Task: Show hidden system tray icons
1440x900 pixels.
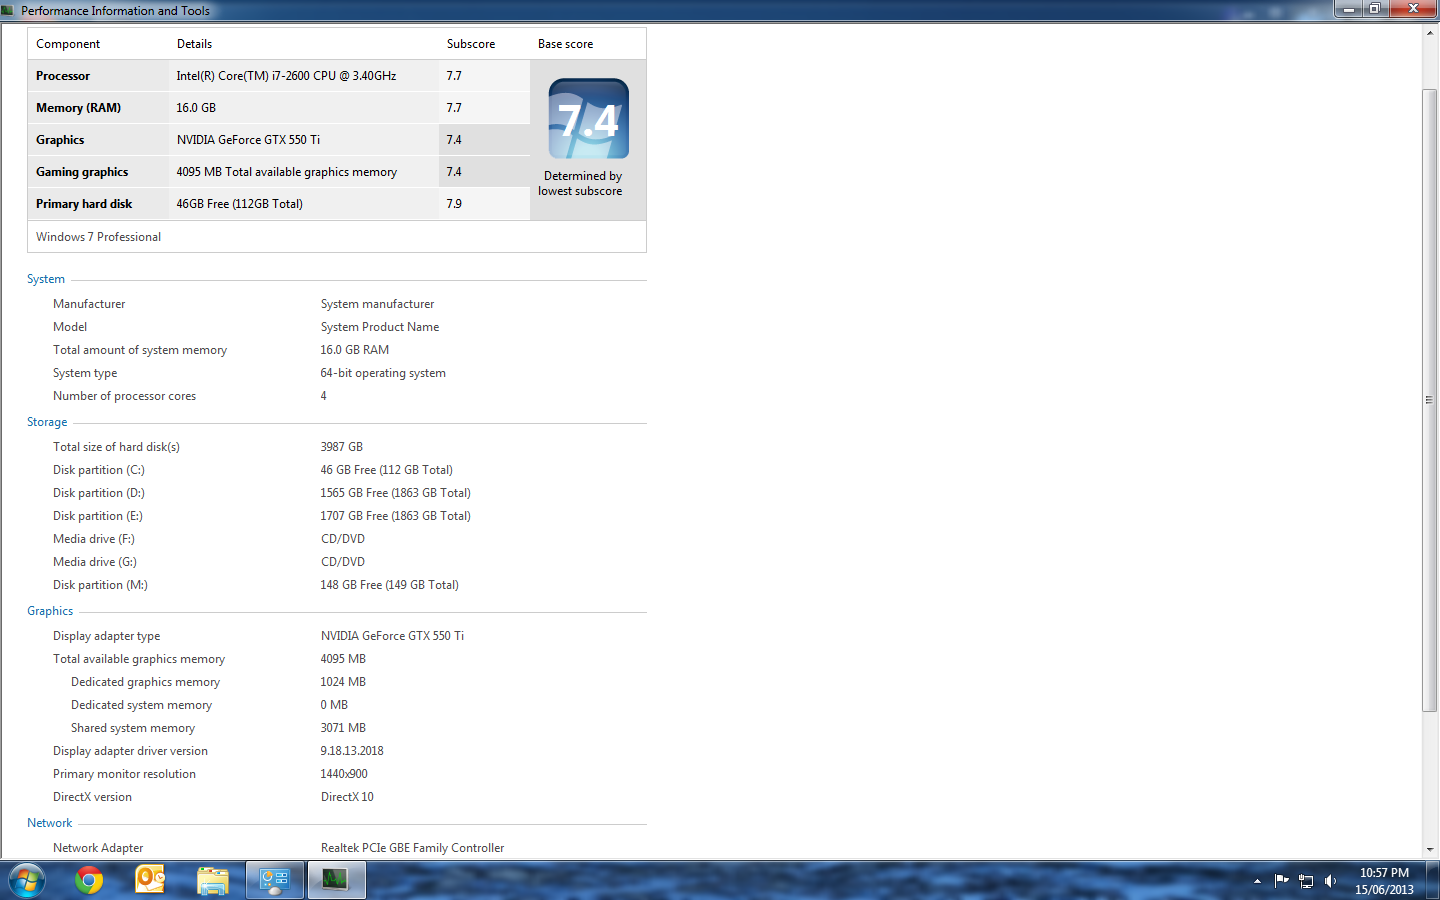Action: tap(1257, 881)
